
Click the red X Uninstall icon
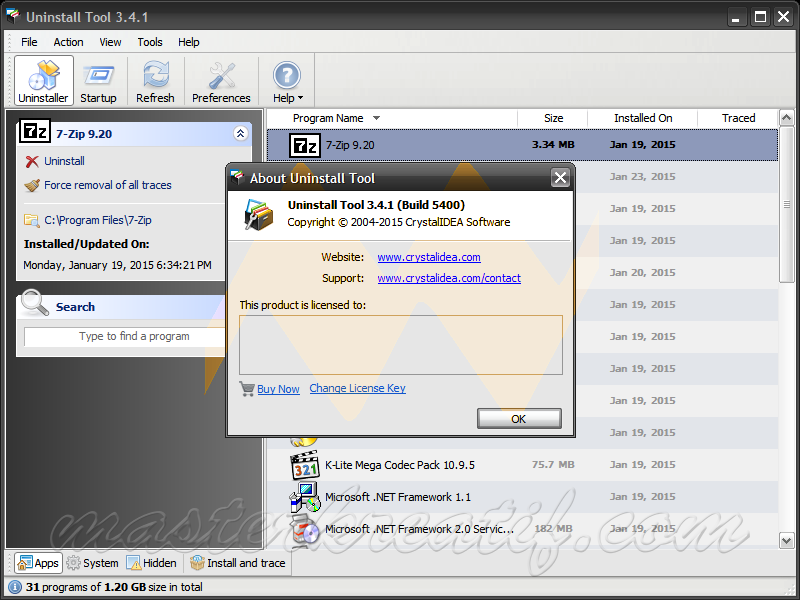(32, 162)
